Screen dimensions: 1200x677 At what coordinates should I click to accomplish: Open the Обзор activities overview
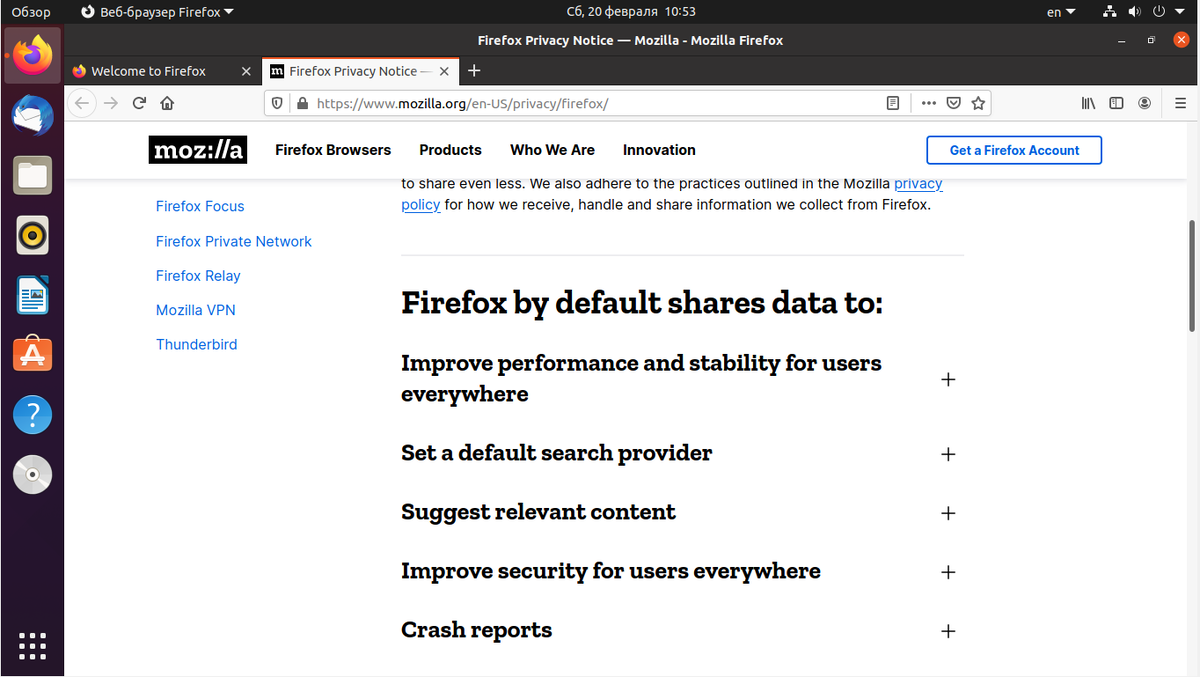tap(31, 12)
